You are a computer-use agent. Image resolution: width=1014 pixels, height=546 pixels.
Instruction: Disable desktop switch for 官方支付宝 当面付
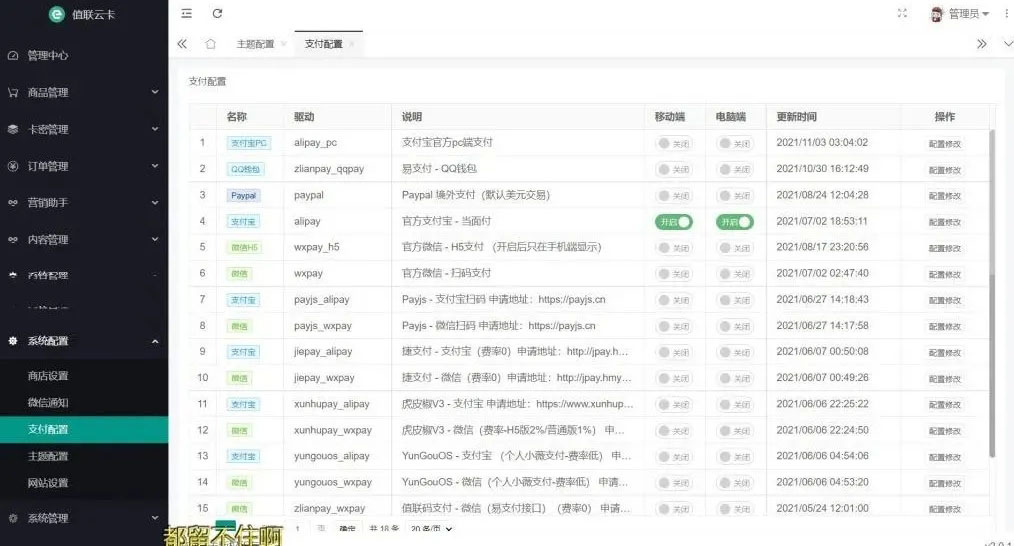pyautogui.click(x=735, y=222)
